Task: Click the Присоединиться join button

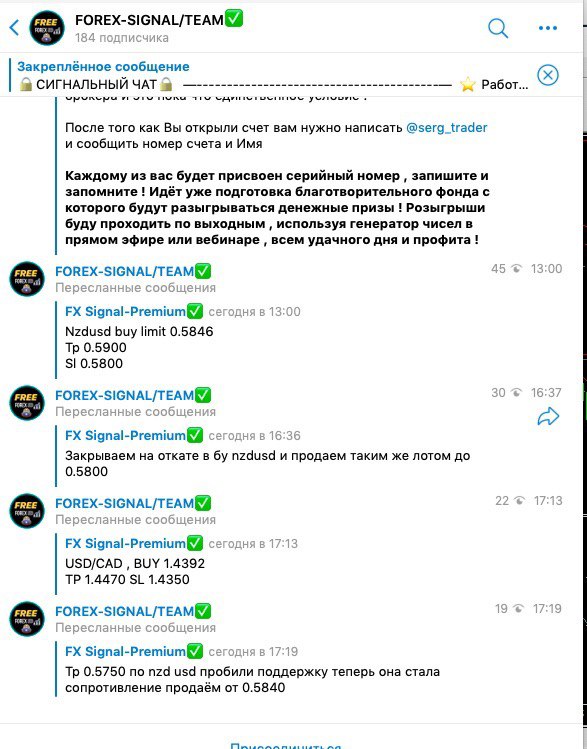Action: pos(286,745)
